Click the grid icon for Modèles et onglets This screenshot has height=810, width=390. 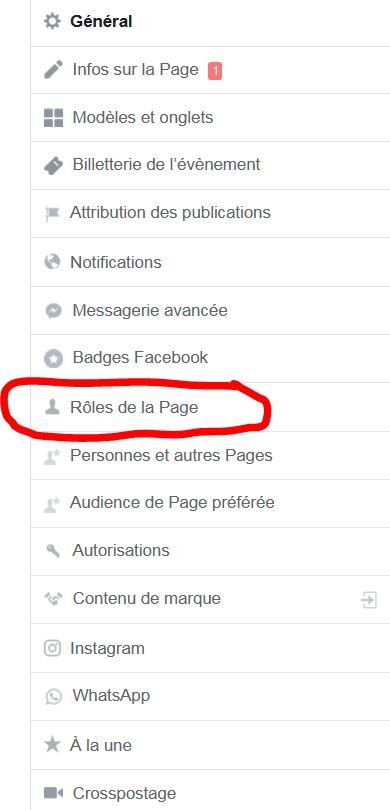(53, 118)
